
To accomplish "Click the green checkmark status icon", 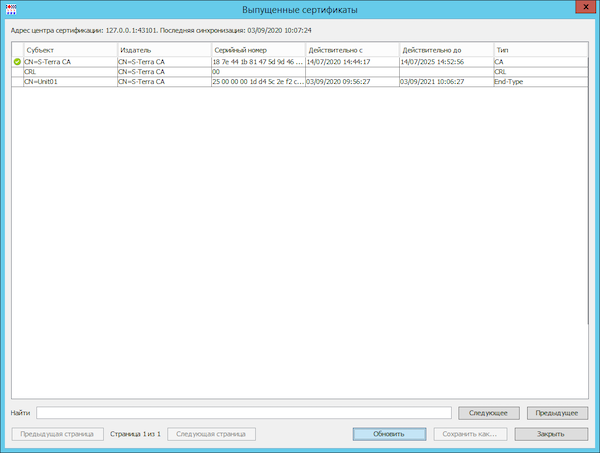I will click(17, 62).
